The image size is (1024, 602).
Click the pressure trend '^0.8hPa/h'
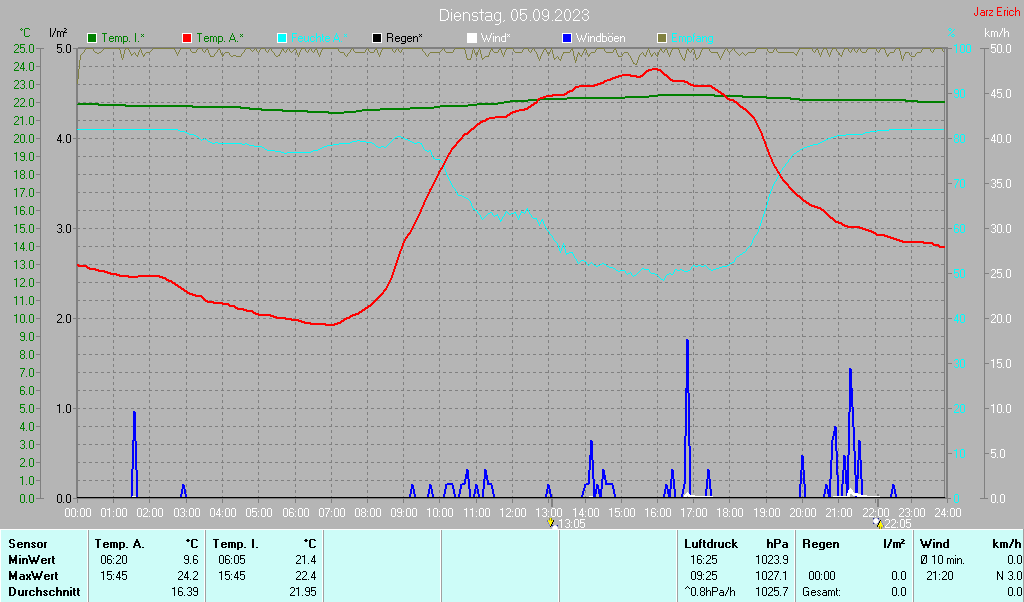(709, 592)
